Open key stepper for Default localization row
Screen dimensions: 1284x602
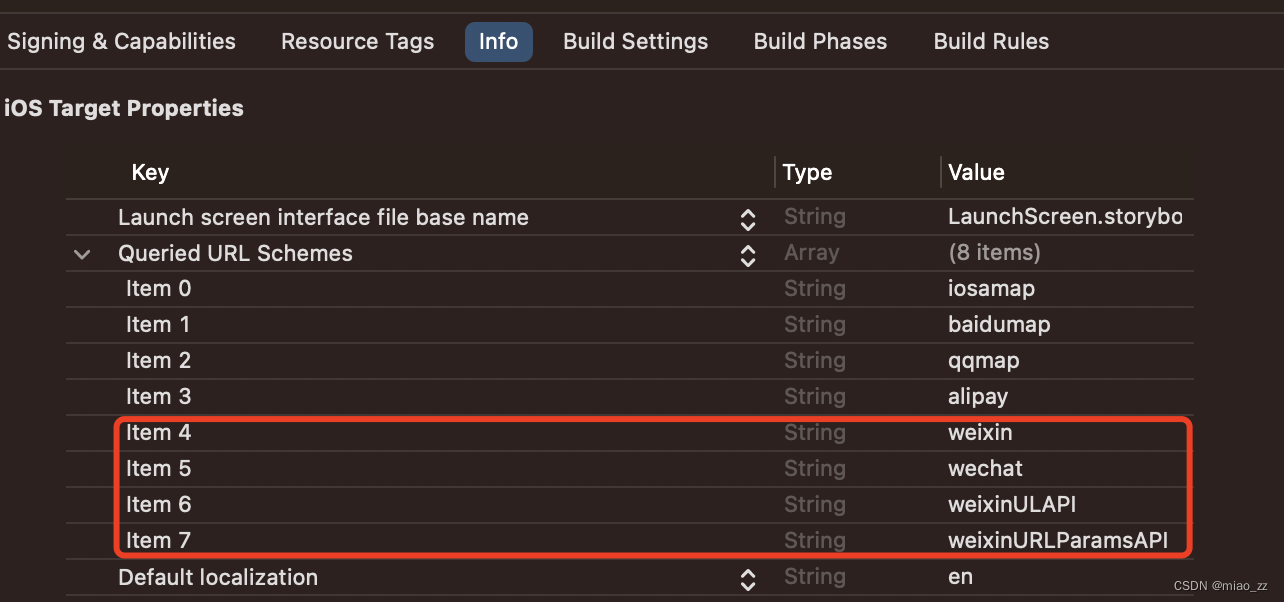[x=747, y=578]
